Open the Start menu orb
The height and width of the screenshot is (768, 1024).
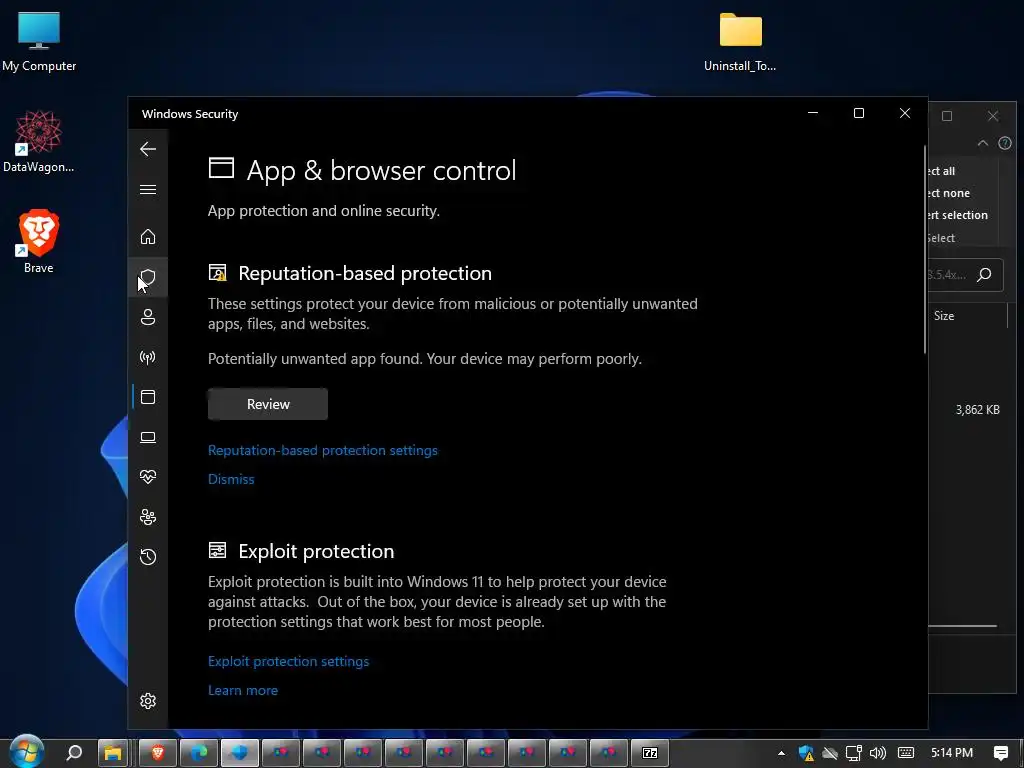27,752
